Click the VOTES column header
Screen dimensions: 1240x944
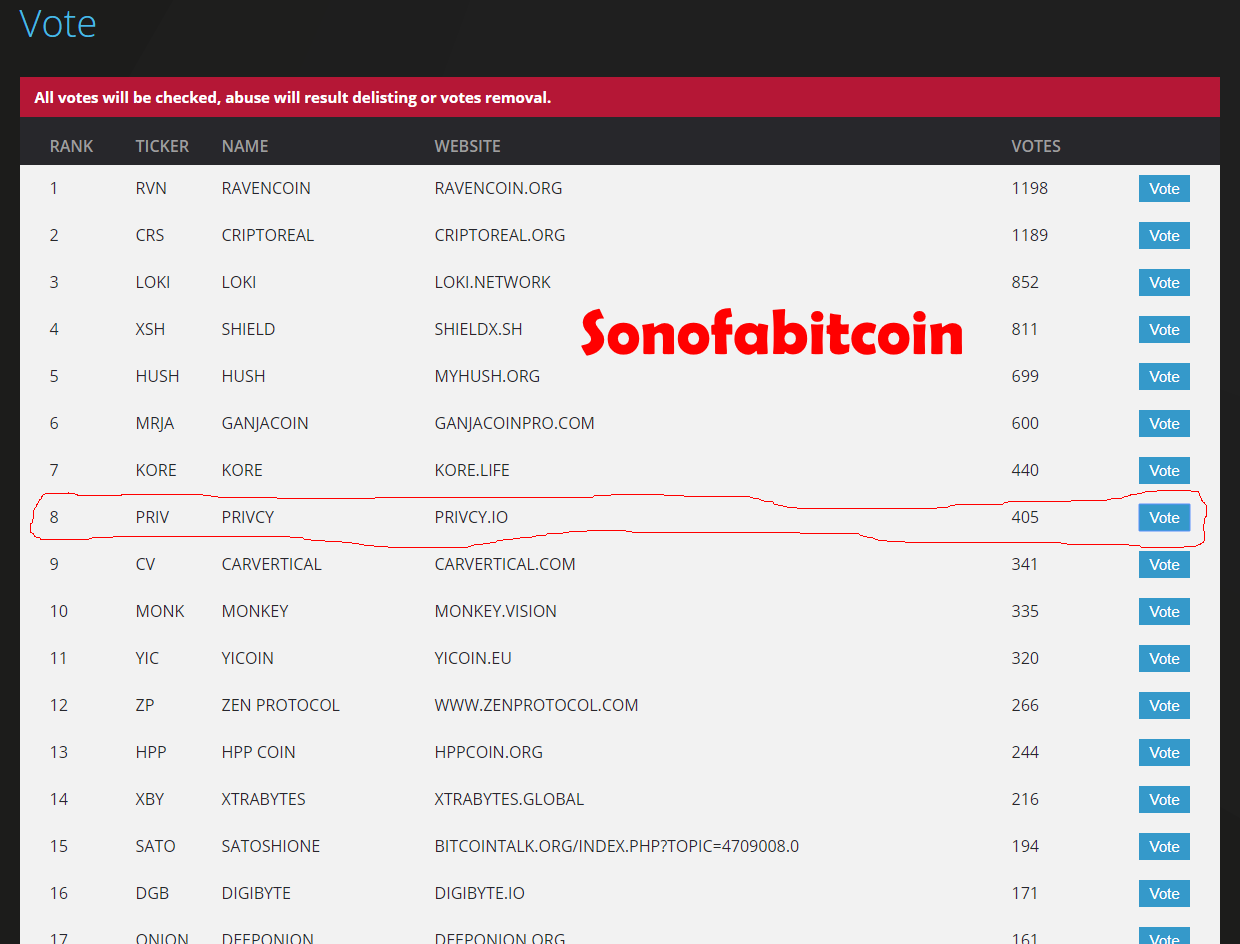point(1036,146)
